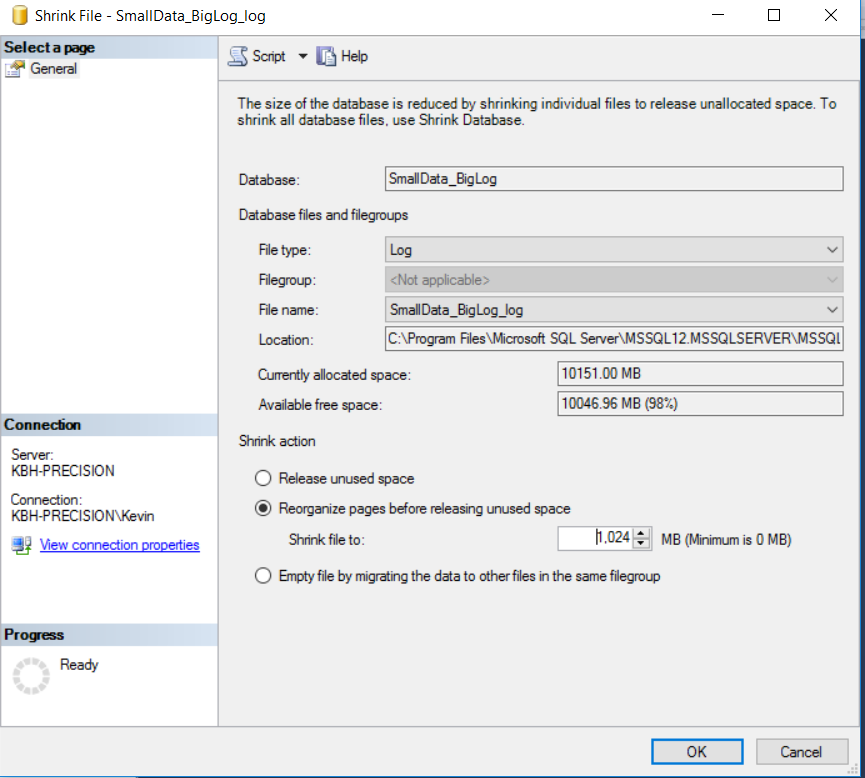Click the Filegroup combo box

click(x=612, y=279)
